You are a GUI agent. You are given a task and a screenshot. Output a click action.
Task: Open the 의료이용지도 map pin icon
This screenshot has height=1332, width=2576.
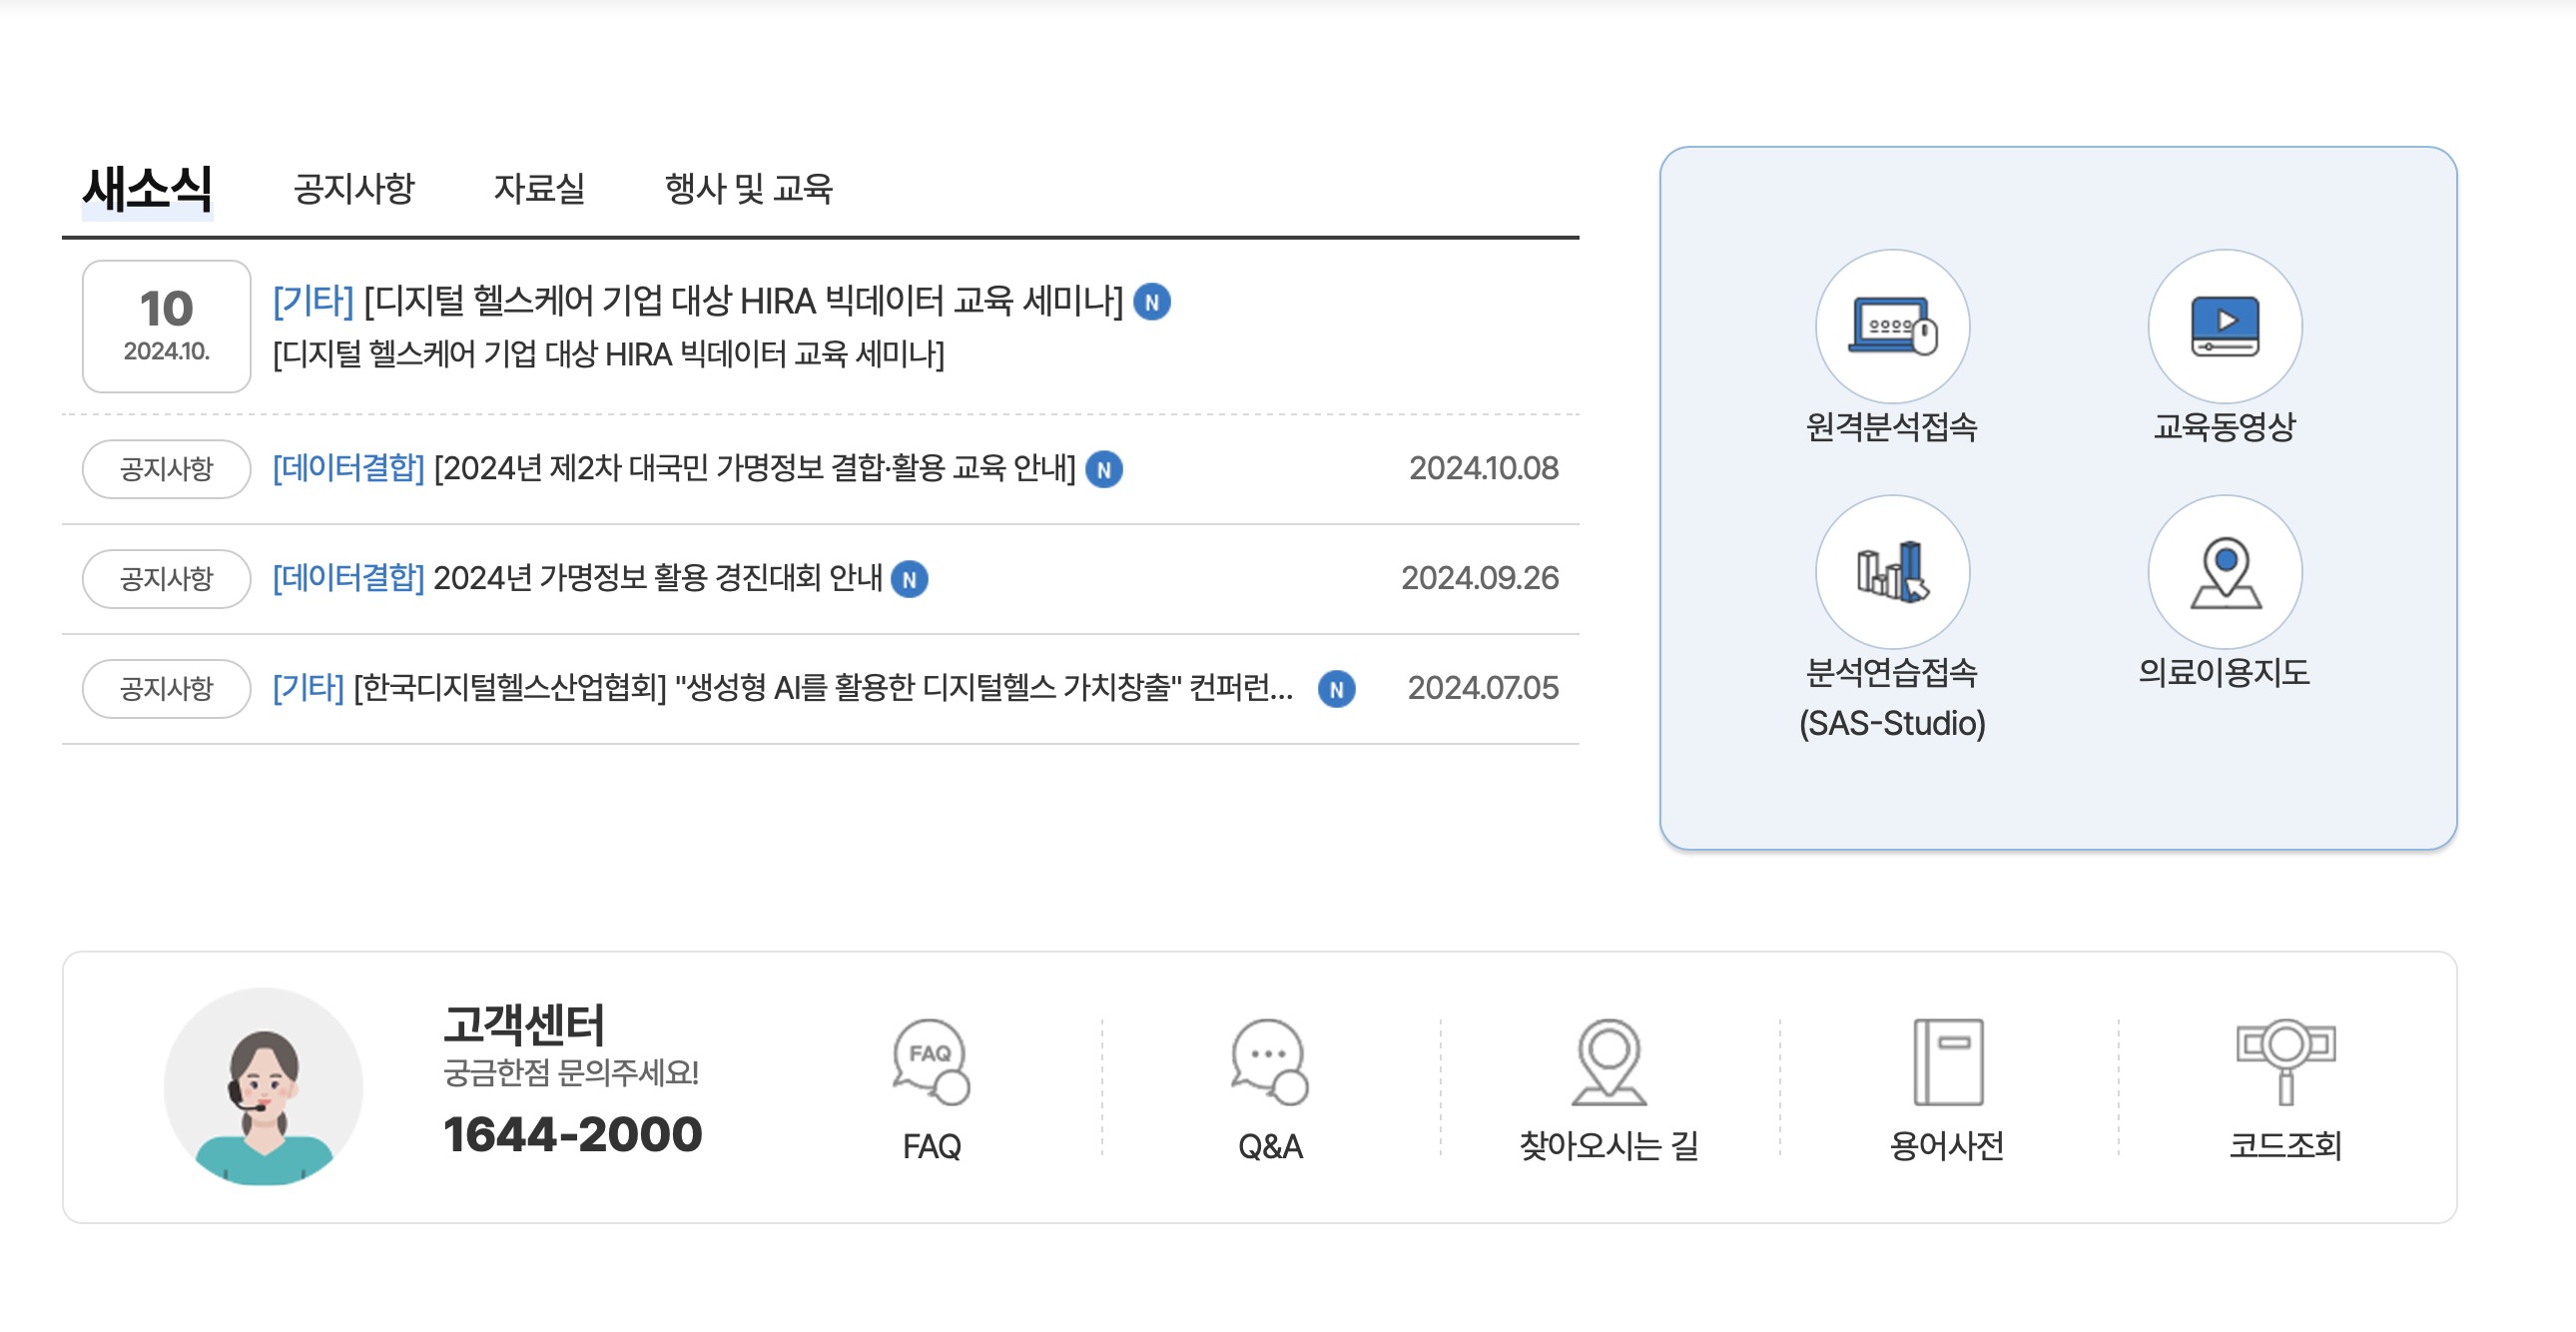[2223, 572]
